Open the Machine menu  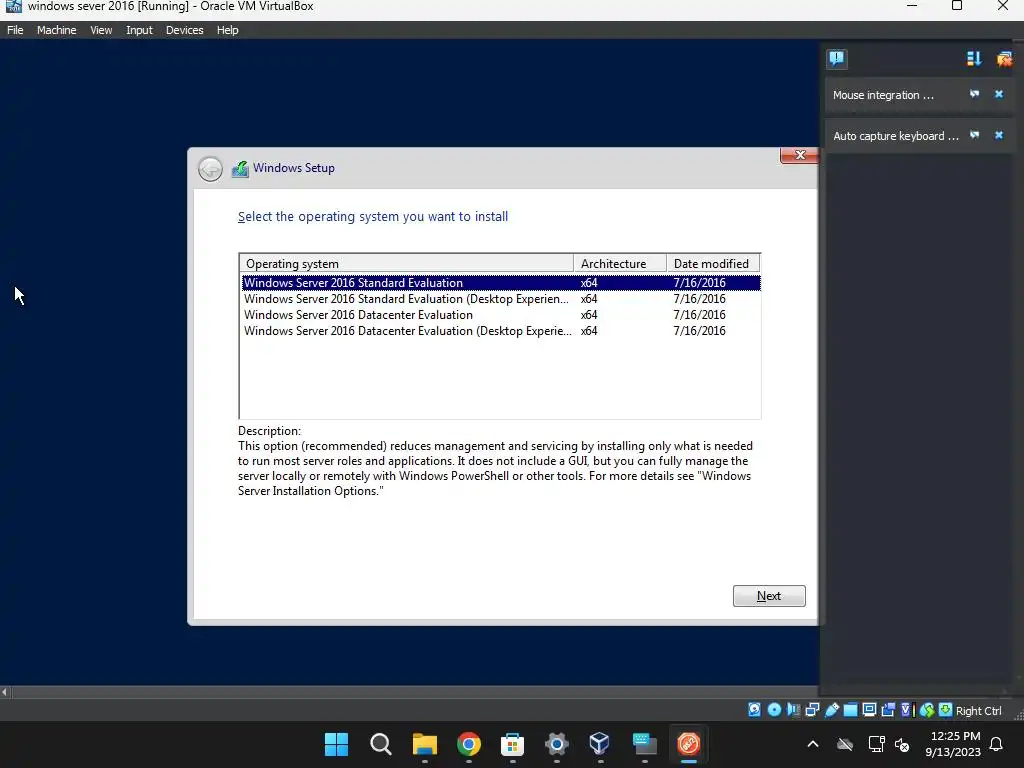tap(56, 30)
